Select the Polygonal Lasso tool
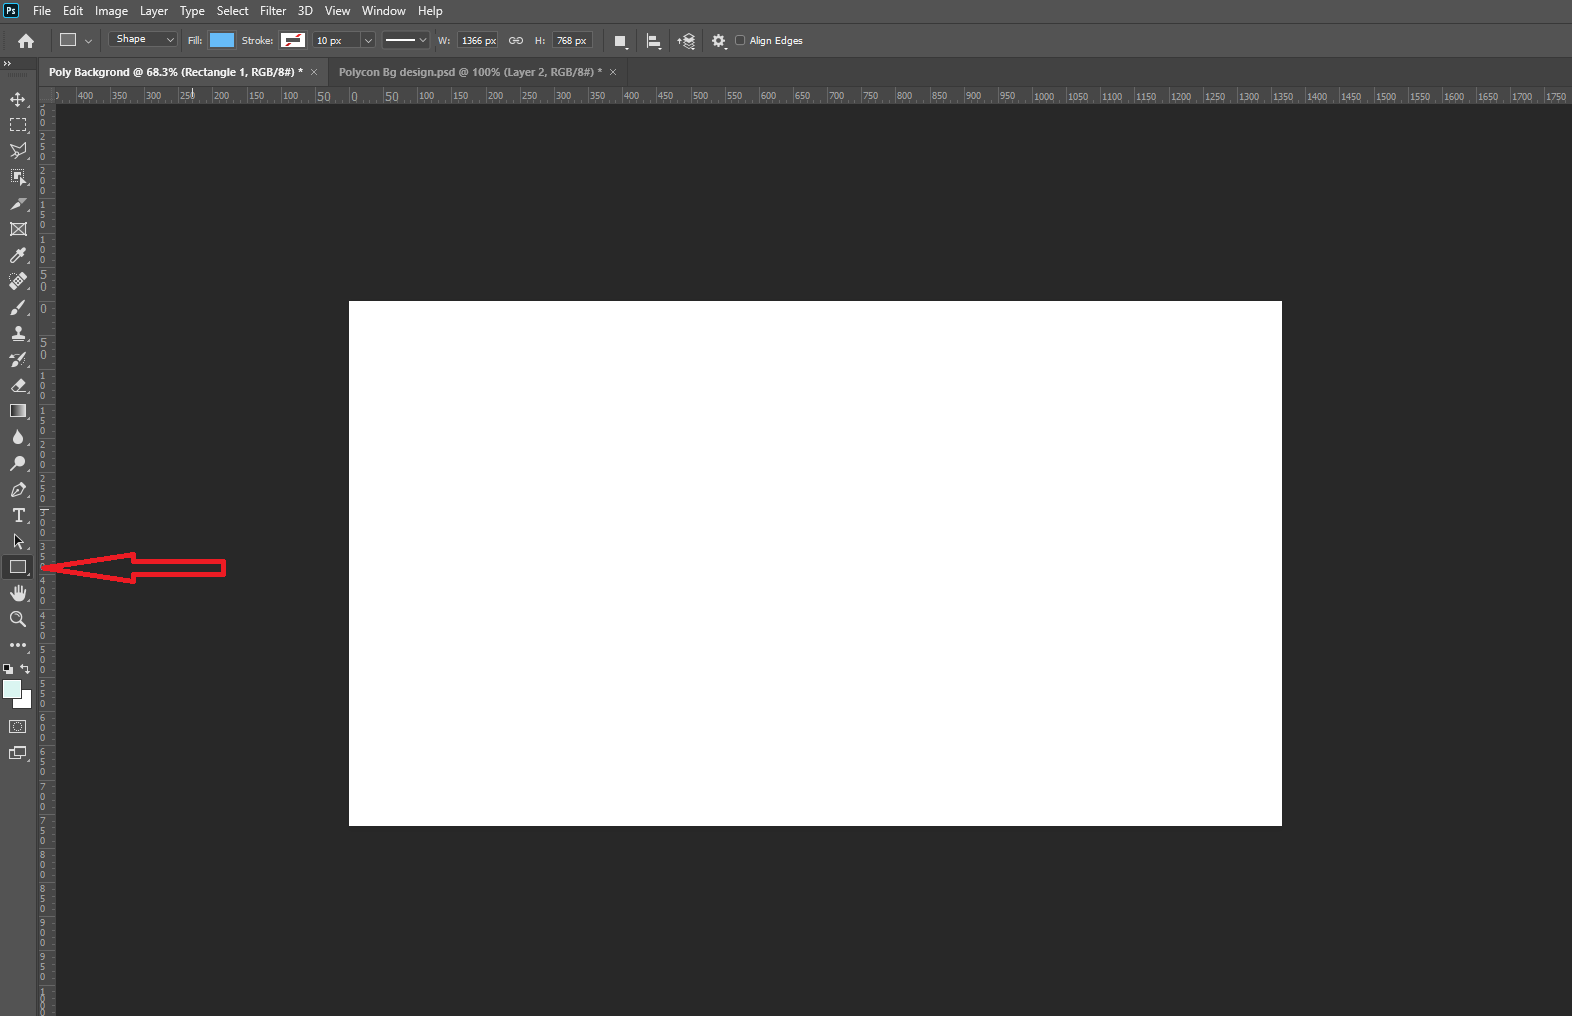Image resolution: width=1572 pixels, height=1016 pixels. pyautogui.click(x=18, y=151)
